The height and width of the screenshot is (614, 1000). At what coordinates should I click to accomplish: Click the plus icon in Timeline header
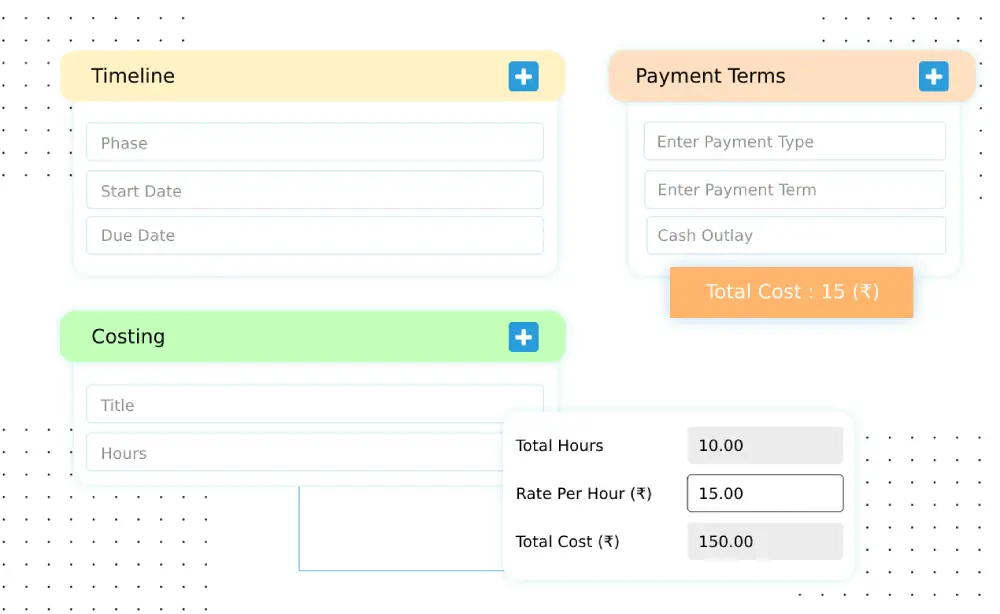tap(523, 77)
